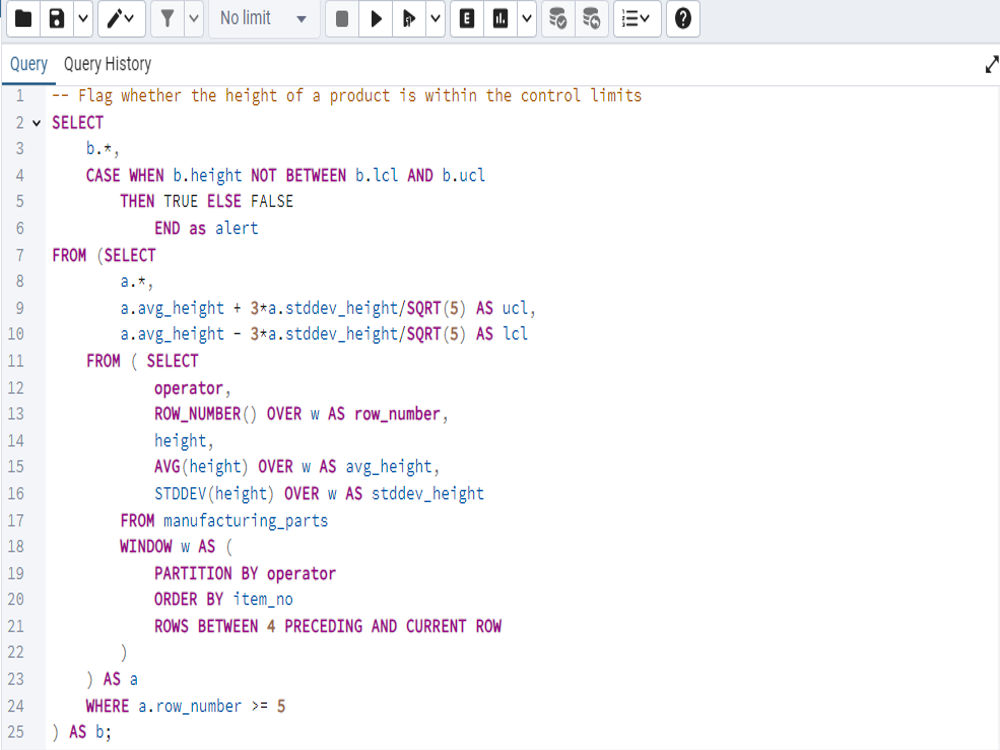Open the Help question-mark button

pos(683,18)
